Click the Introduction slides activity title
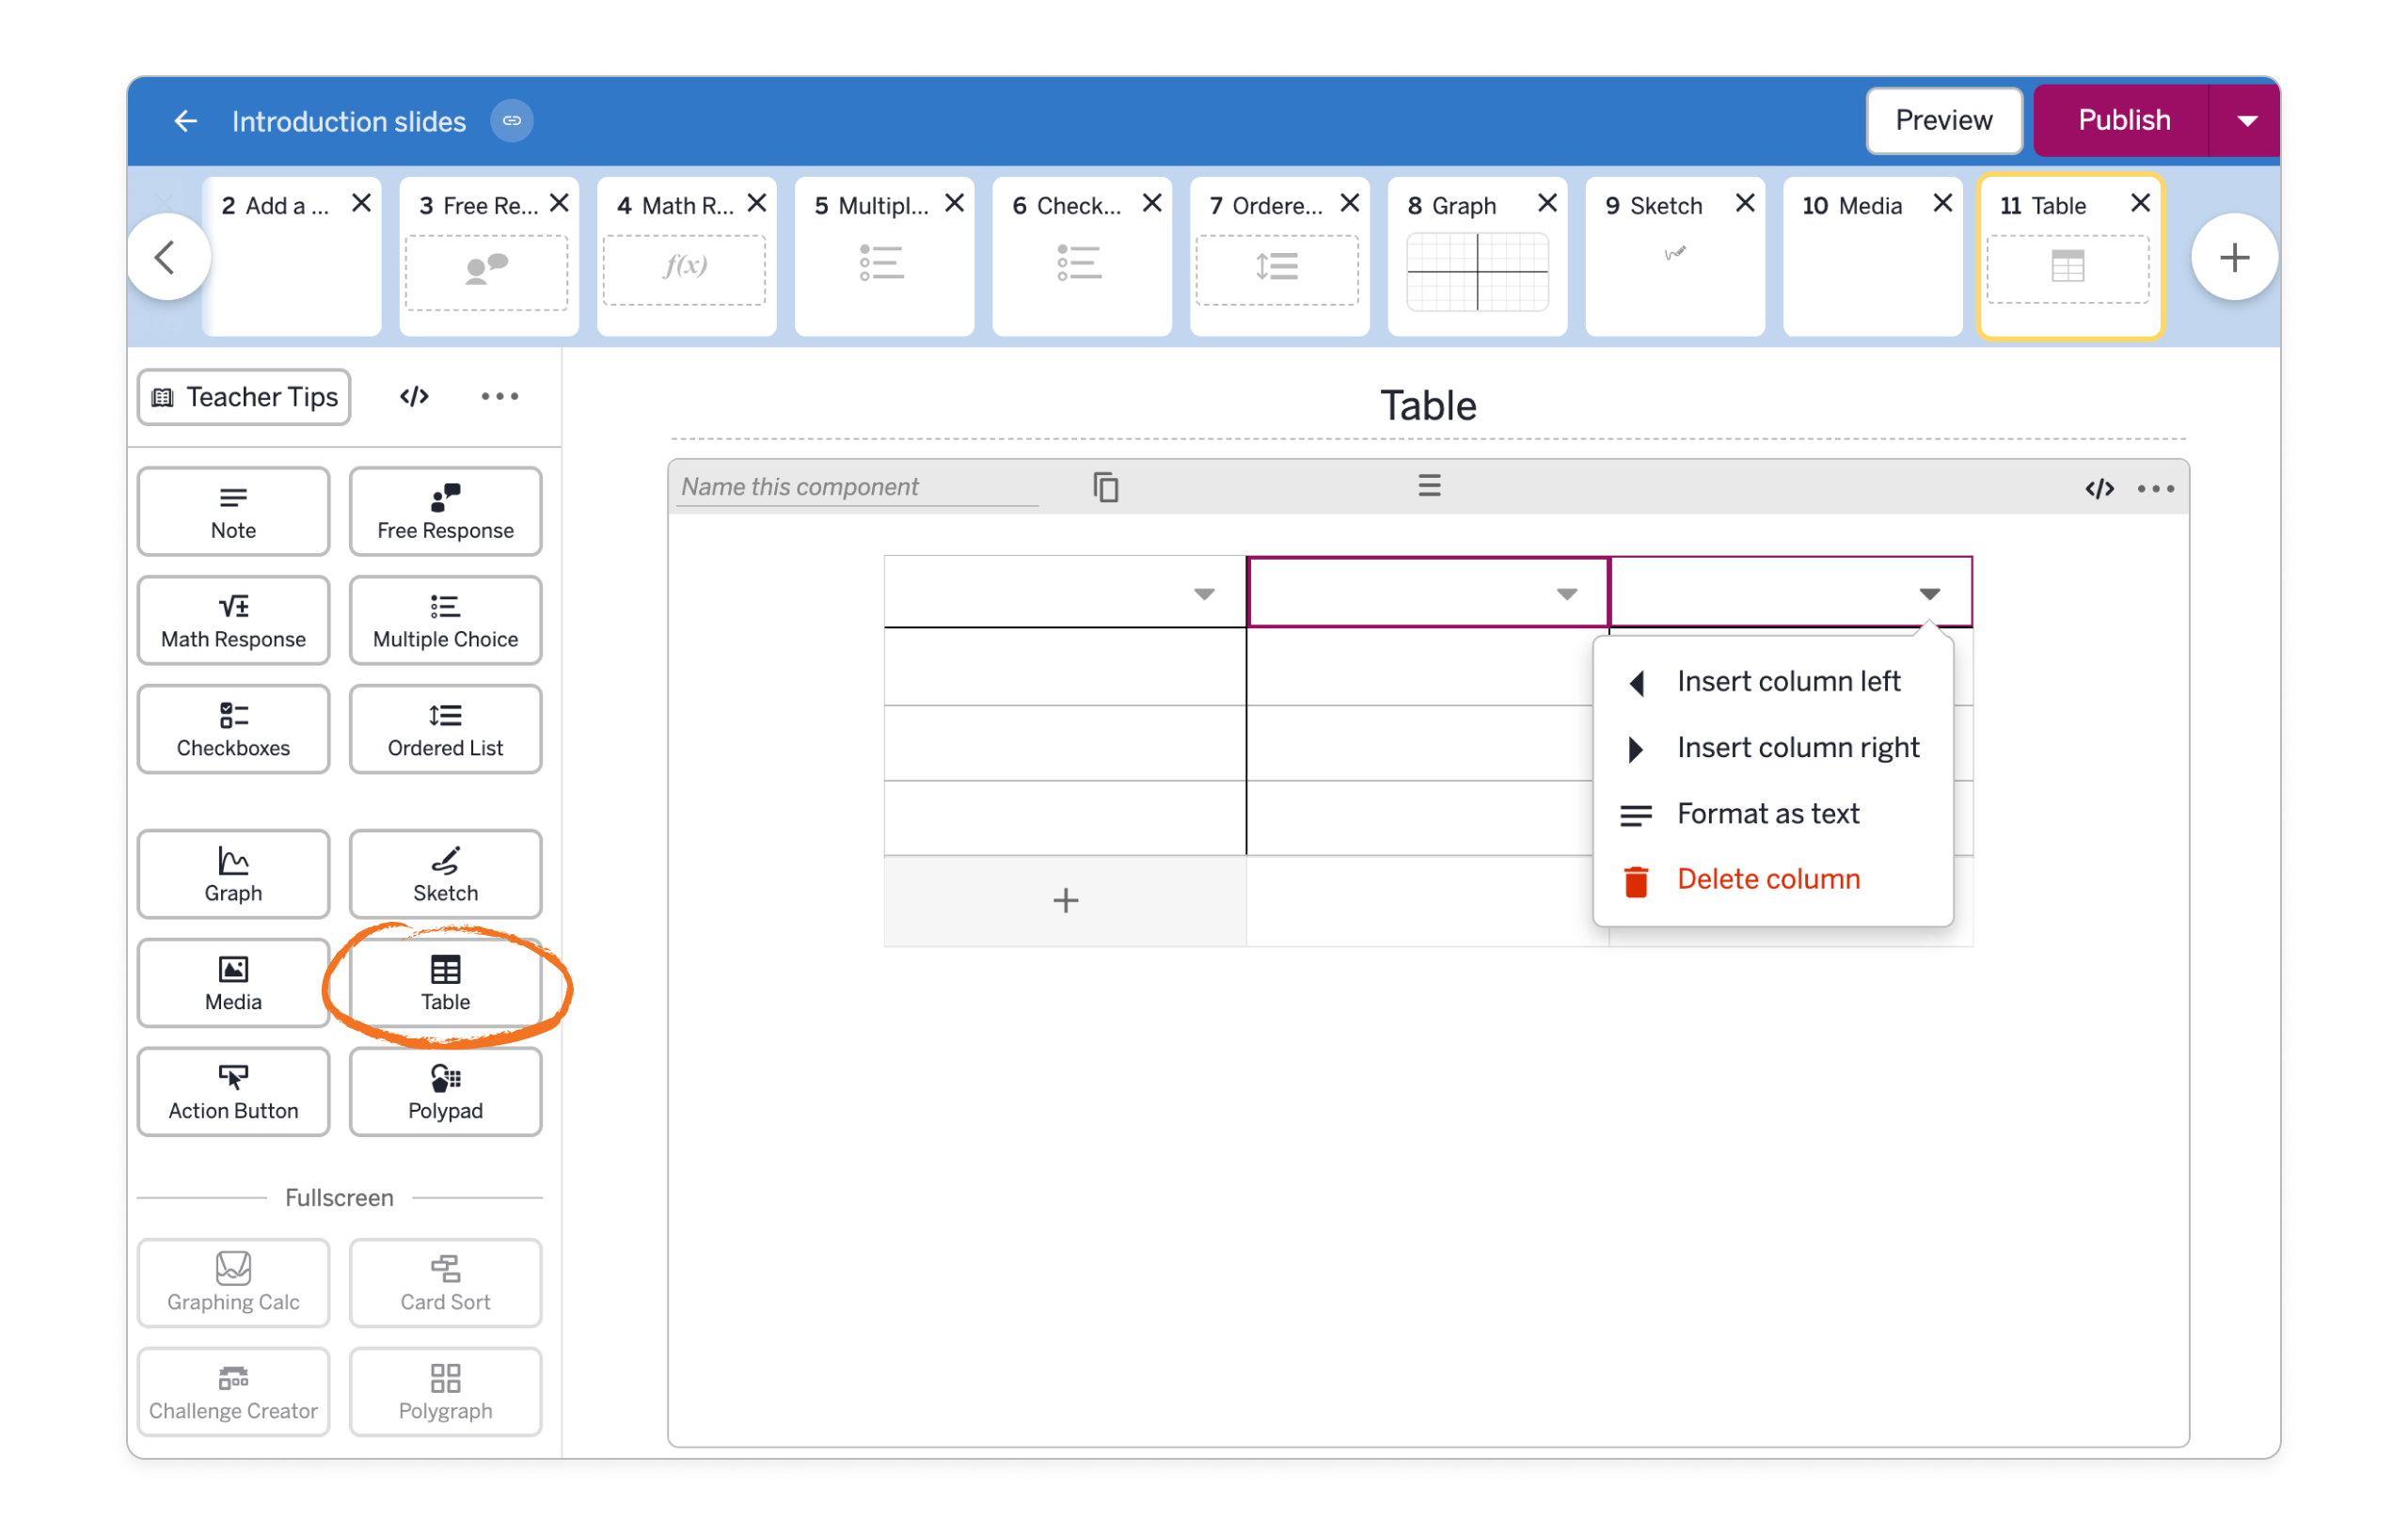The width and height of the screenshot is (2408, 1535). pos(348,121)
